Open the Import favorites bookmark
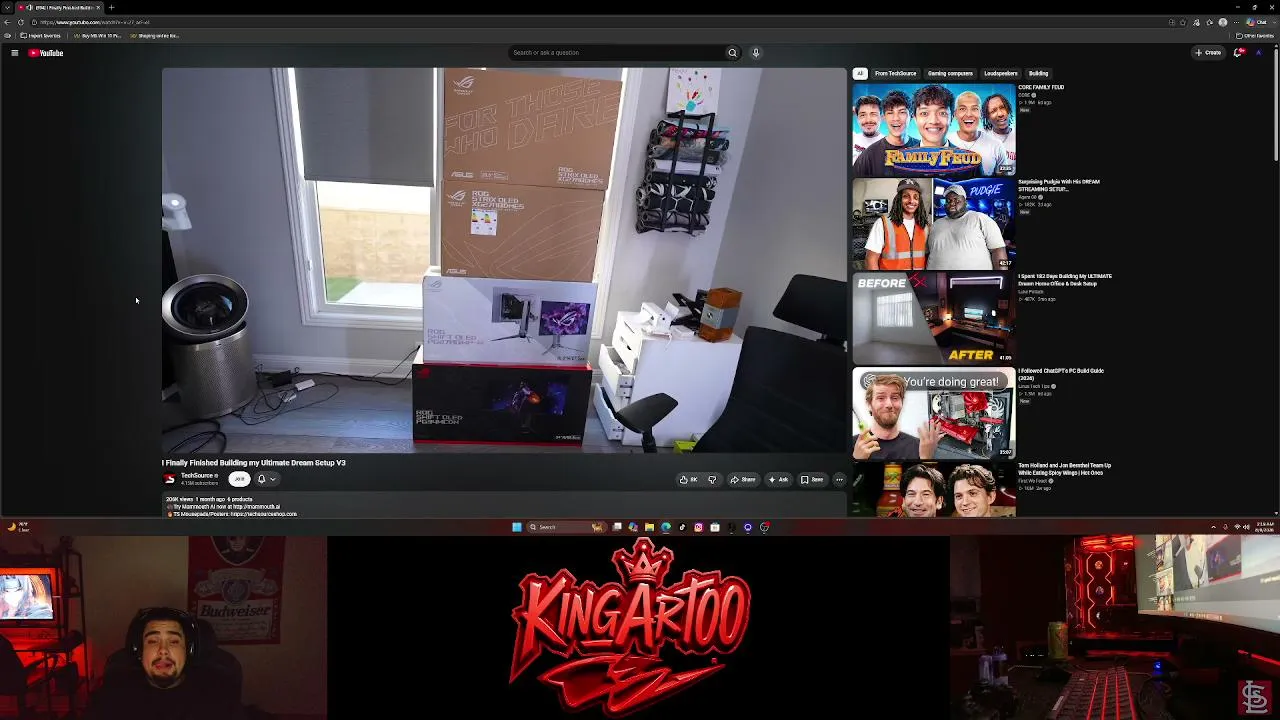The width and height of the screenshot is (1280, 720). (x=40, y=36)
